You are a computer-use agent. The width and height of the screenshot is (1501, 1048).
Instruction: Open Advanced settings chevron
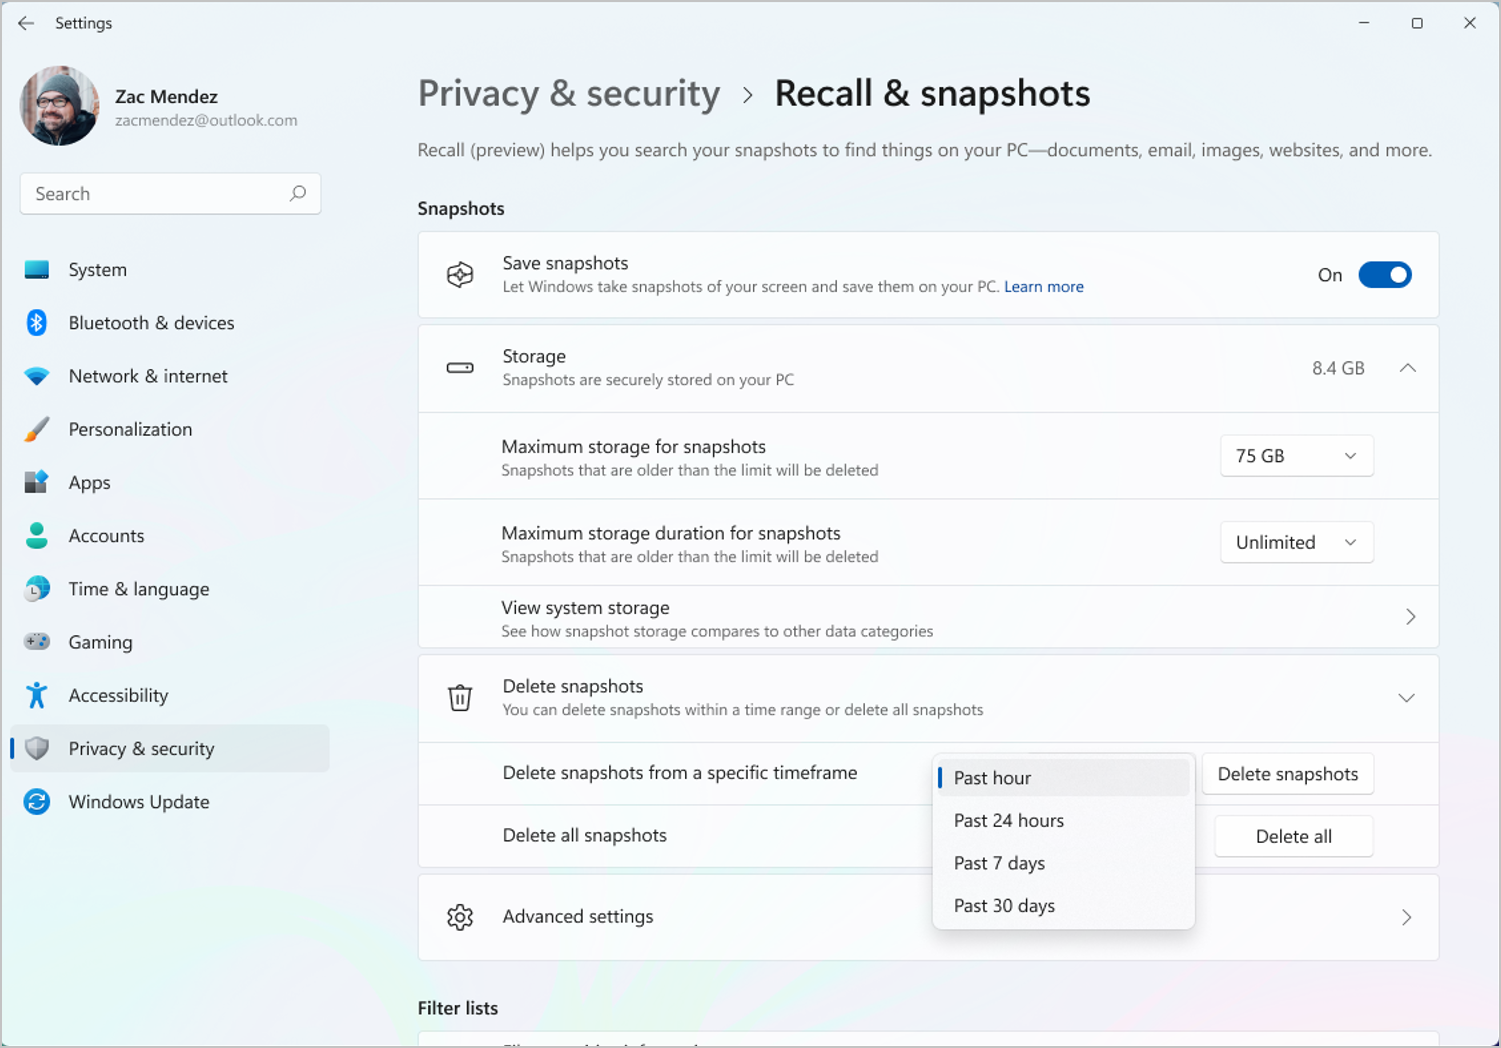pos(1407,917)
